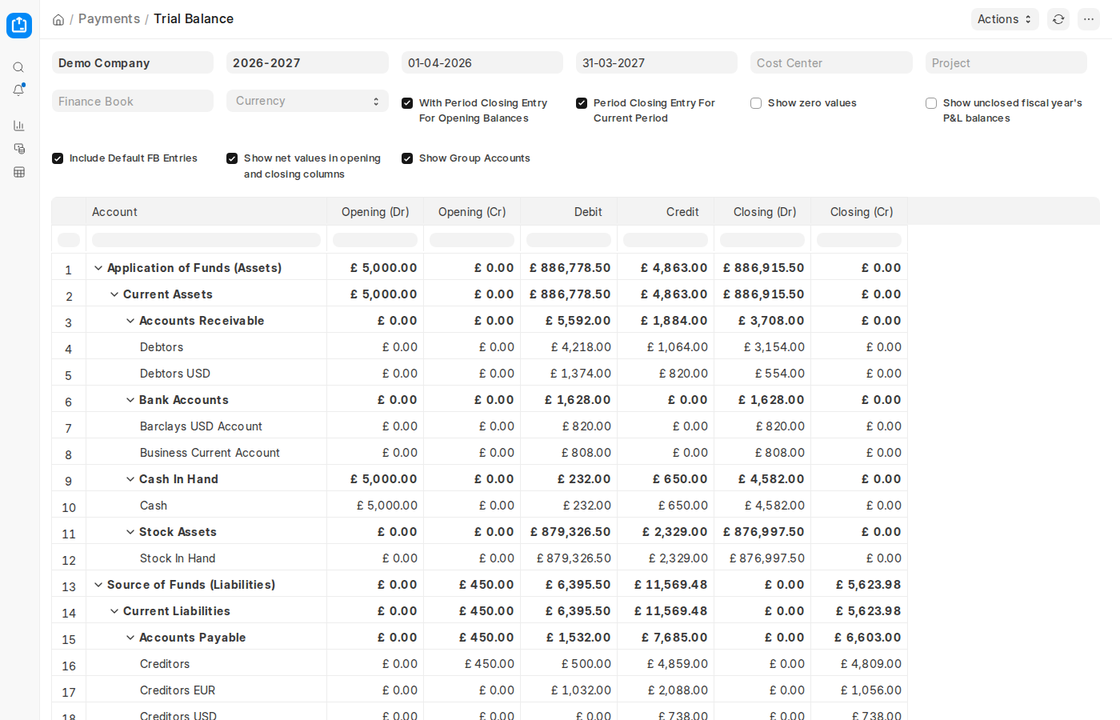Open the Currency select dropdown
Image resolution: width=1120 pixels, height=720 pixels.
pyautogui.click(x=307, y=101)
